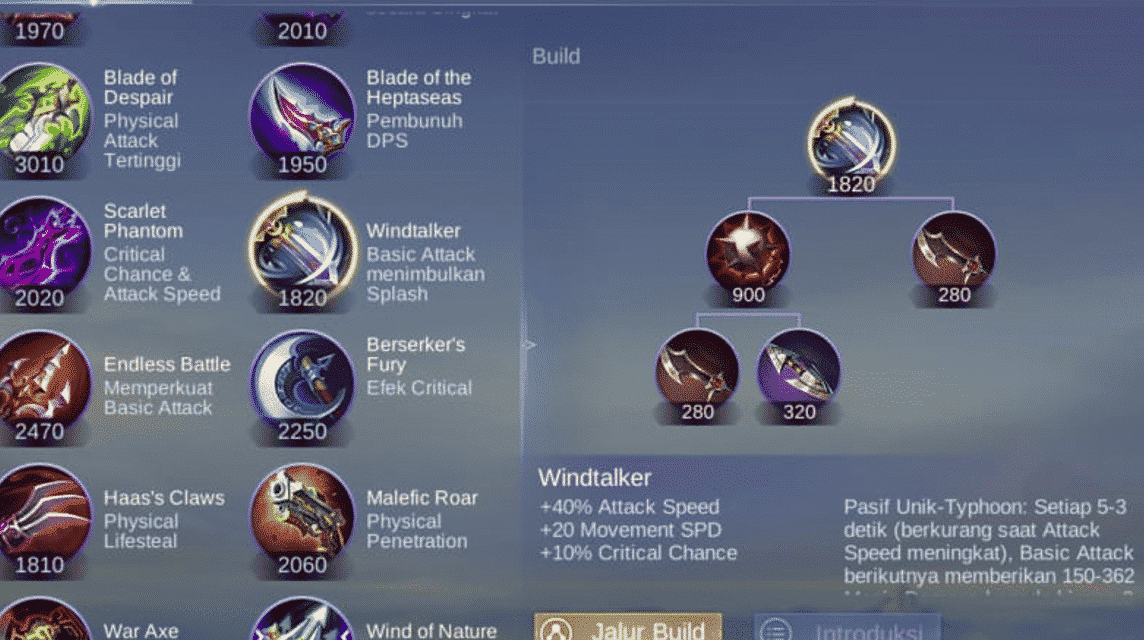Screen dimensions: 1144x640
Task: Switch to the Introduksi tab
Action: [847, 627]
